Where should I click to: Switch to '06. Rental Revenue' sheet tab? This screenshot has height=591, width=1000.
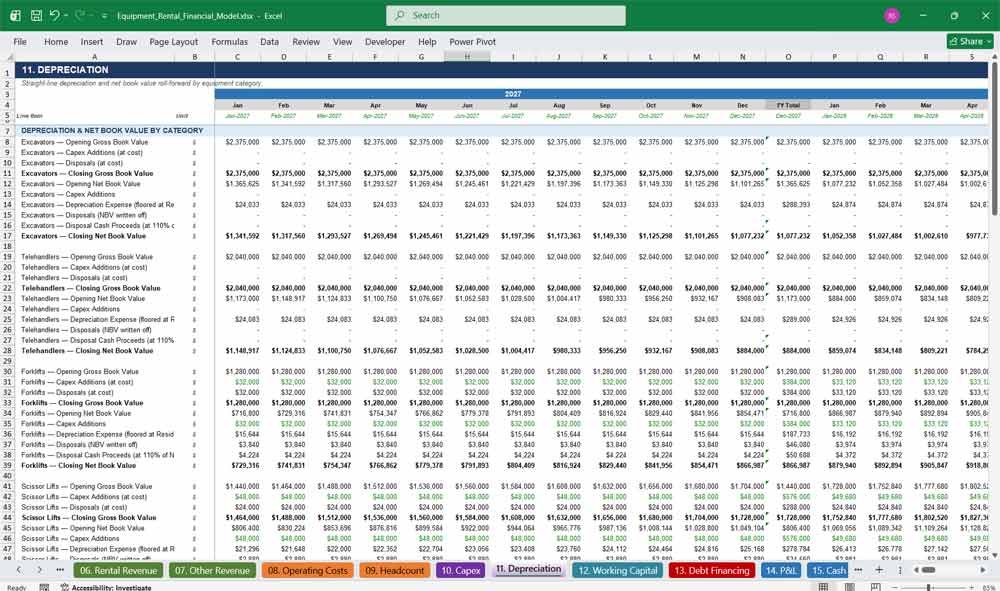(118, 571)
